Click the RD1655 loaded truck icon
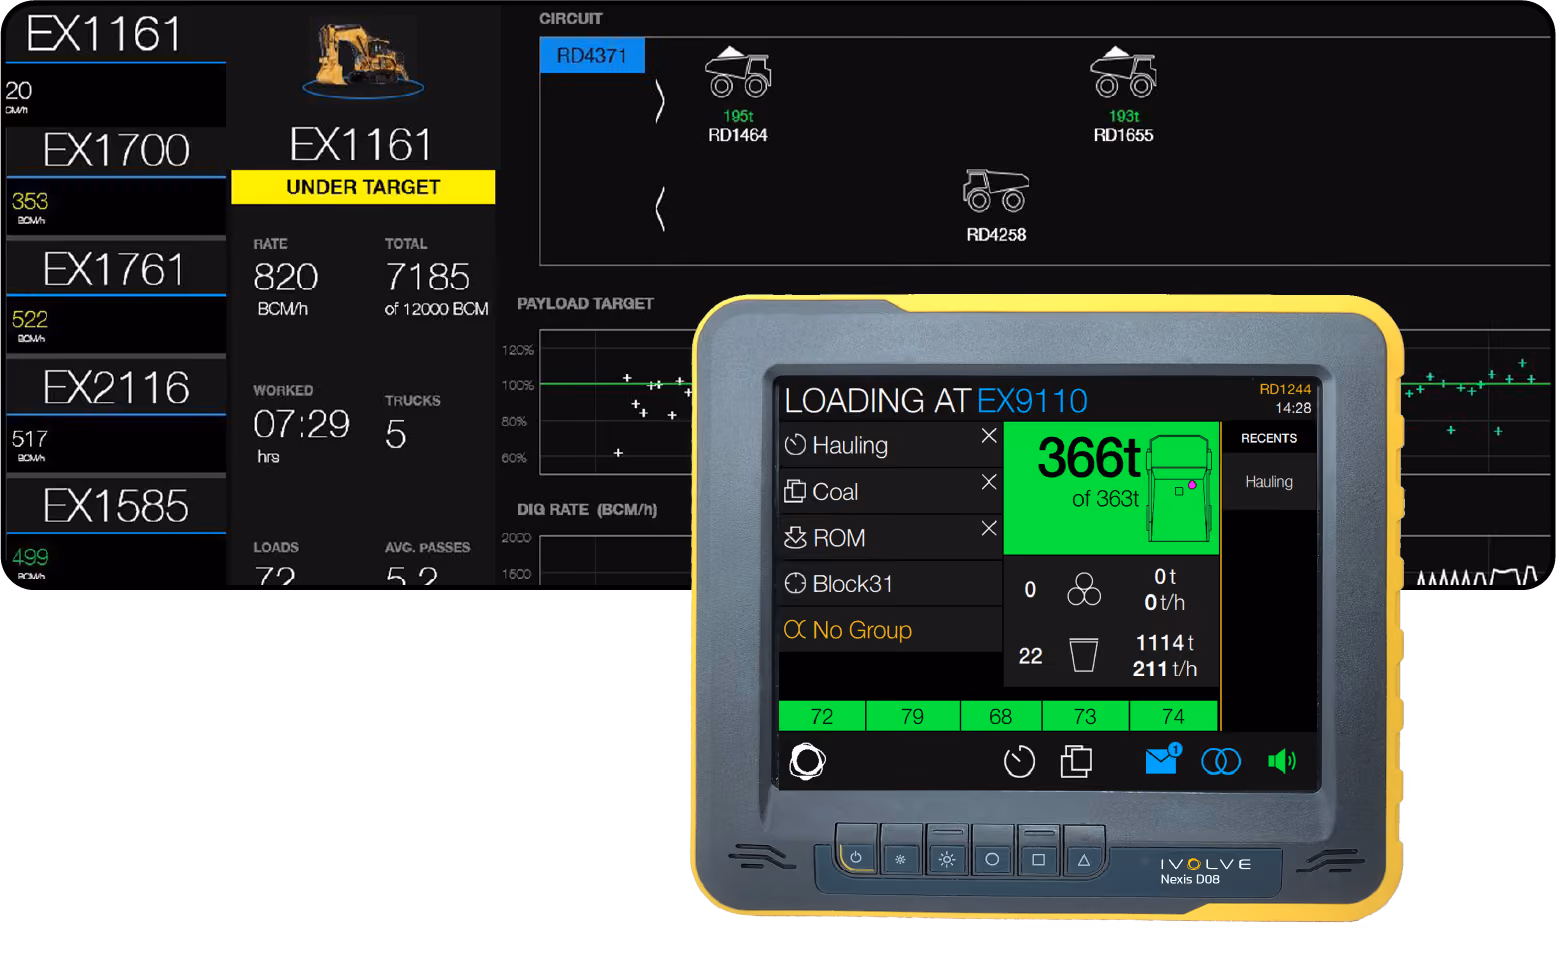Screen dimensions: 1556x966 (1123, 73)
